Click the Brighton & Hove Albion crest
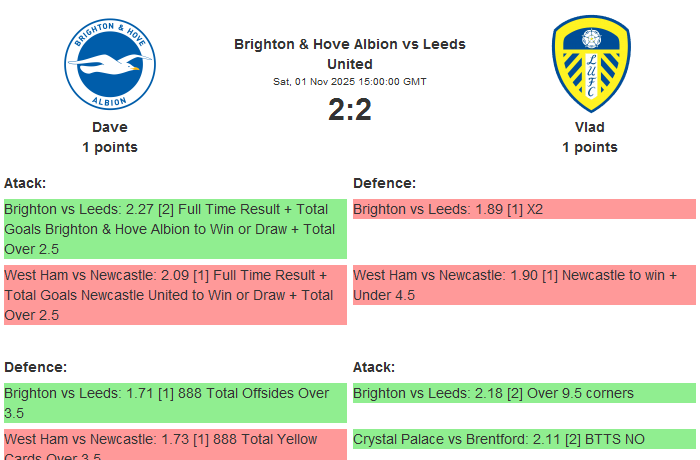This screenshot has width=700, height=460. 109,63
